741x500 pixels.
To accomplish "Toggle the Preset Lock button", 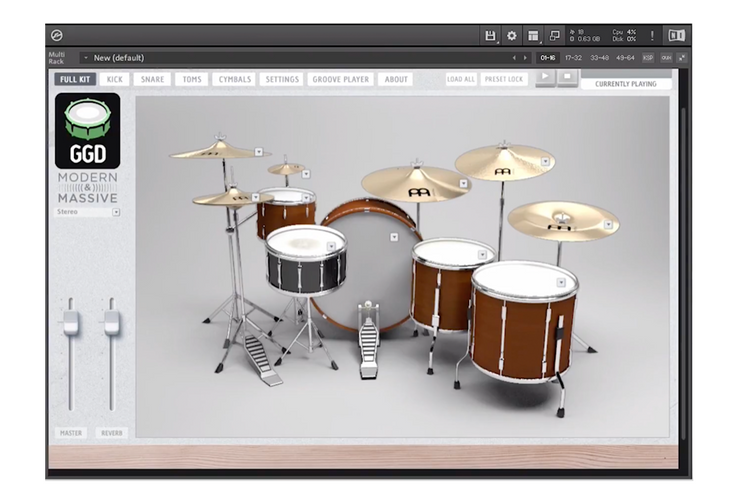I will click(503, 79).
